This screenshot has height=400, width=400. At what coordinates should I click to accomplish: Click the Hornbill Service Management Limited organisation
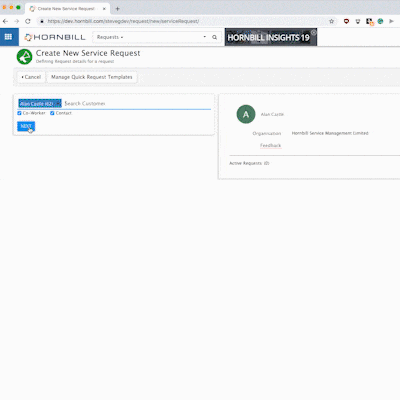click(330, 133)
